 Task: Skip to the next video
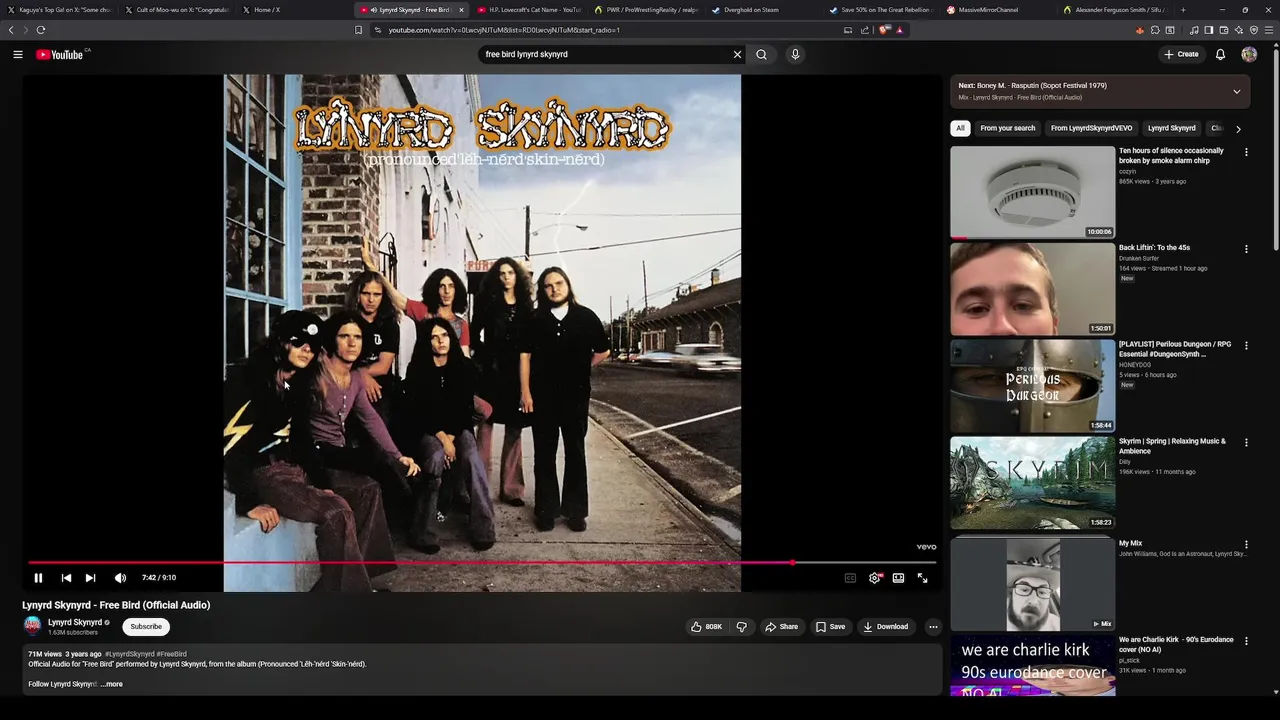pos(90,578)
